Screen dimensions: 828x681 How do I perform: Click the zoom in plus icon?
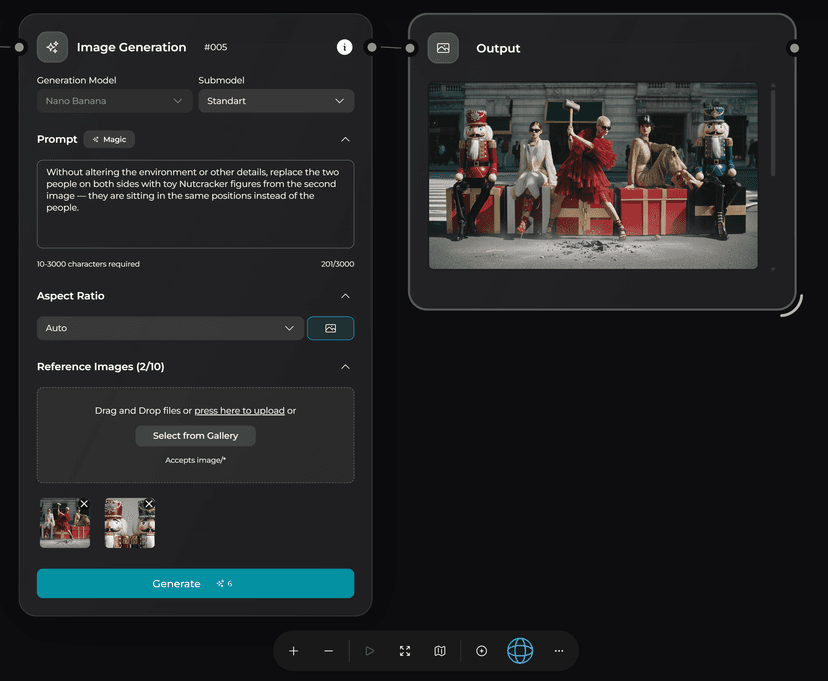point(293,651)
